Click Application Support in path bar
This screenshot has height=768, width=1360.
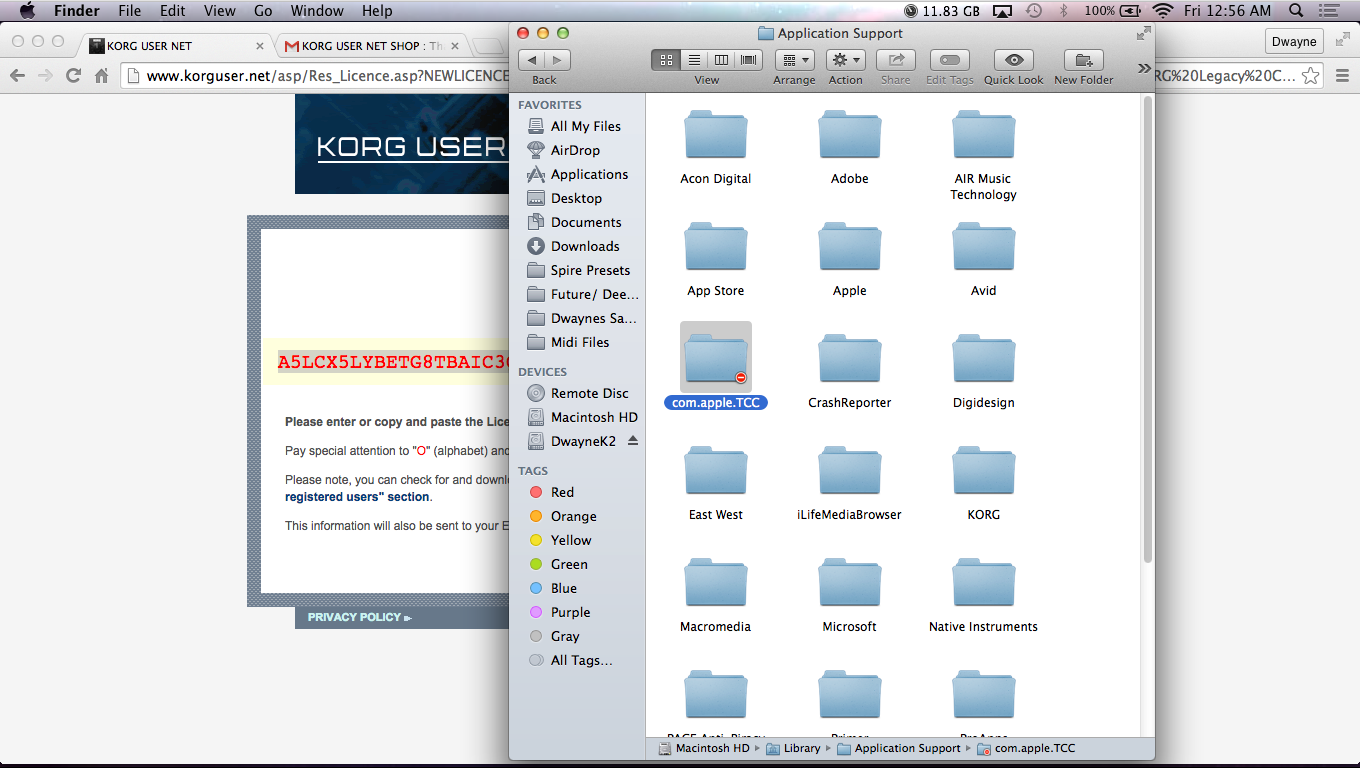[x=898, y=748]
